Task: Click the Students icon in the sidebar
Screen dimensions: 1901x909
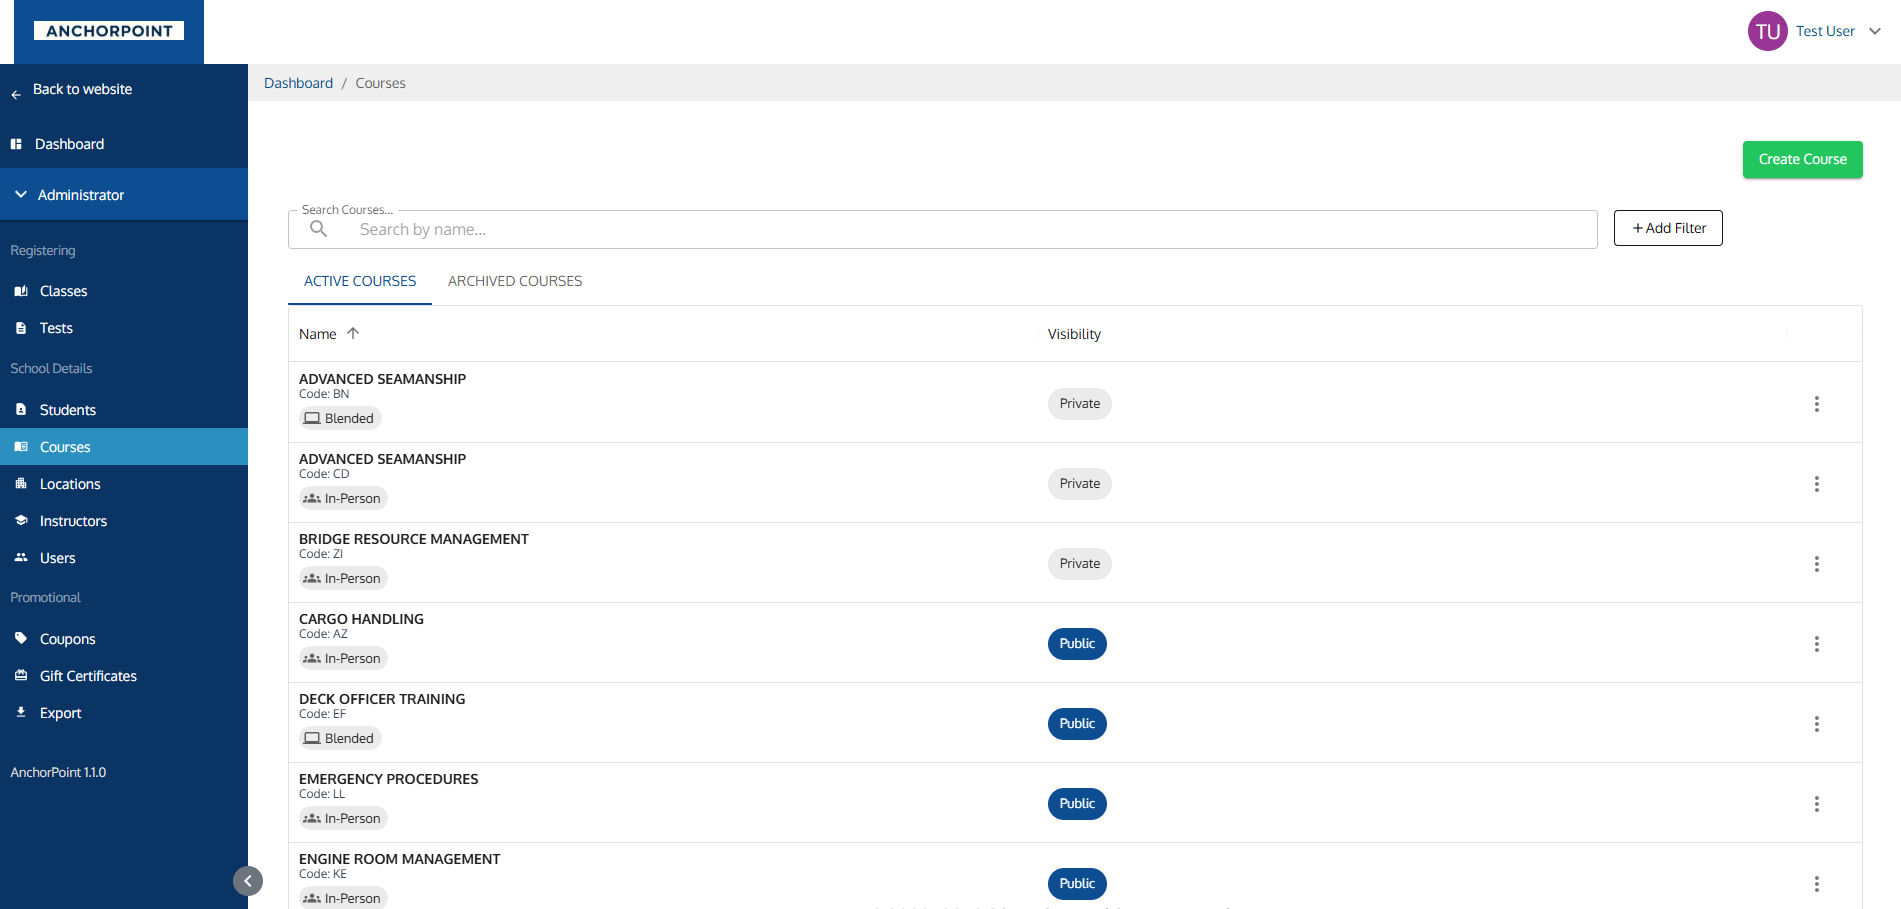Action: [21, 409]
